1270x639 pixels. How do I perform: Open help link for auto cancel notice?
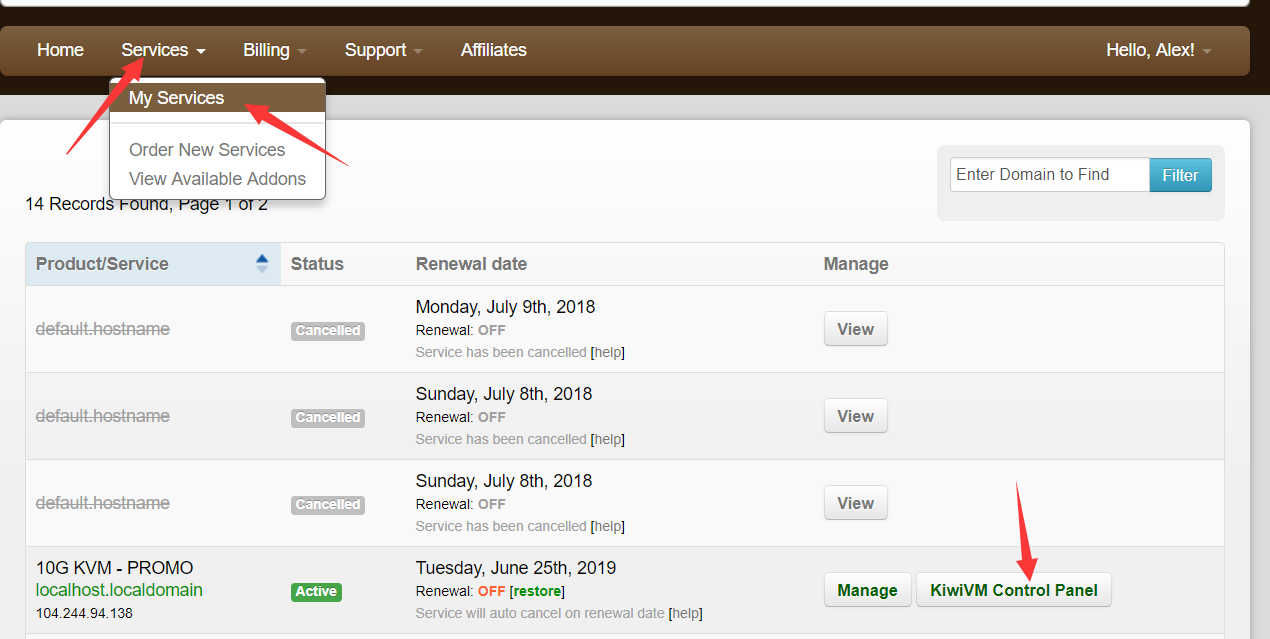pos(685,613)
